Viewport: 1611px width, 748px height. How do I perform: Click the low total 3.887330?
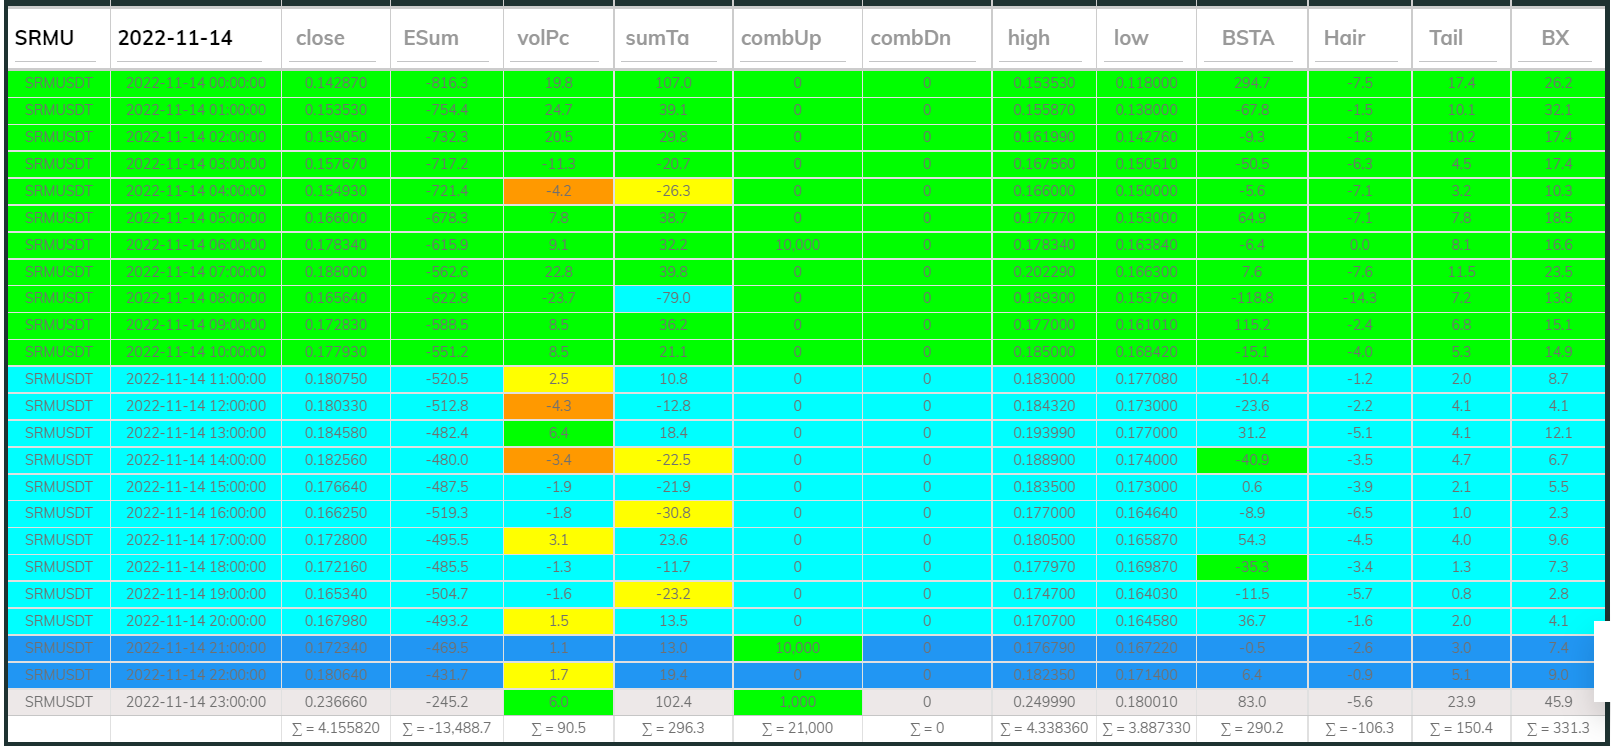point(1146,728)
